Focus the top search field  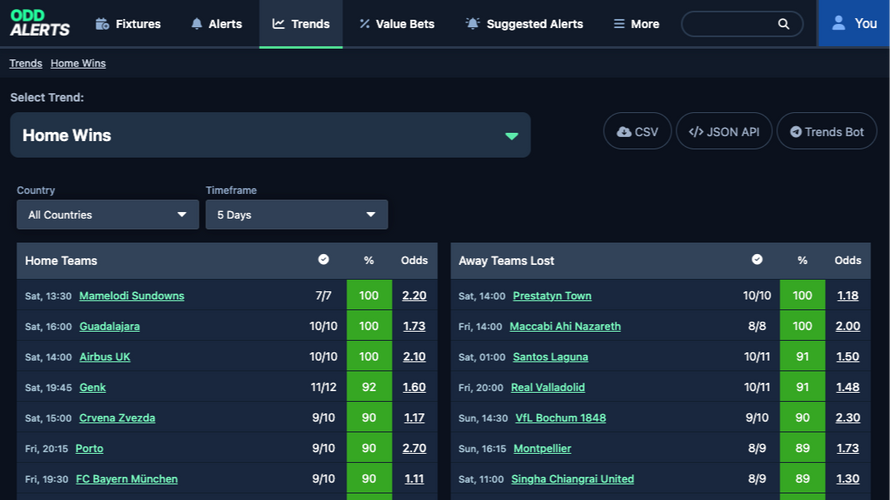(x=742, y=24)
